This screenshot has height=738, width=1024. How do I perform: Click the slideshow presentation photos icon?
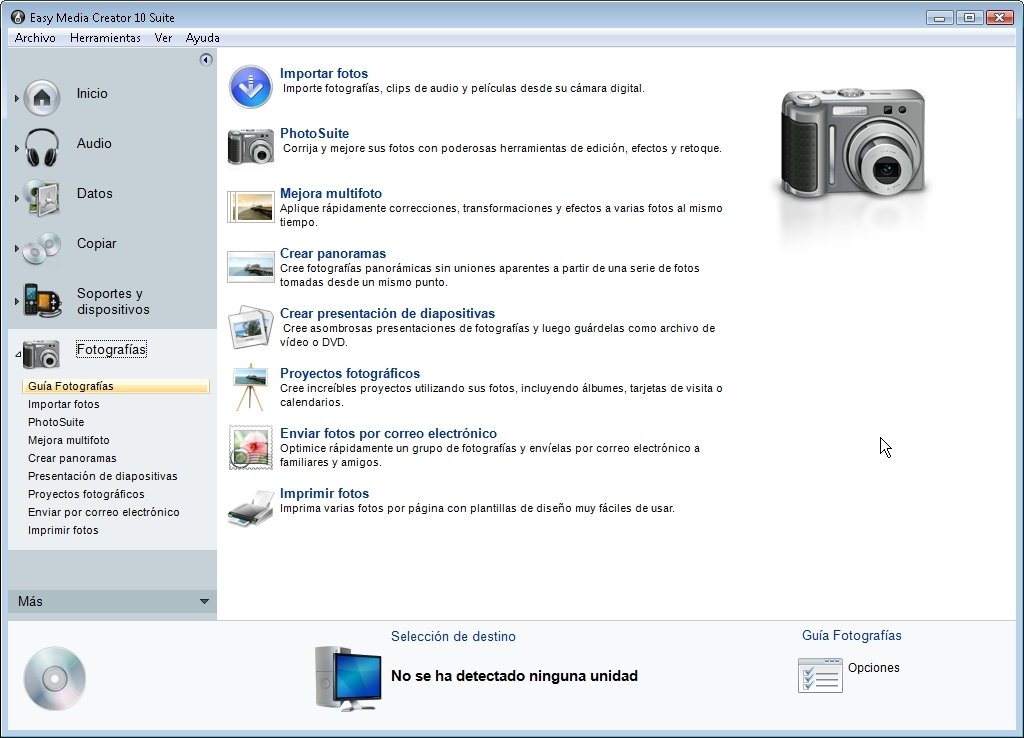(251, 327)
